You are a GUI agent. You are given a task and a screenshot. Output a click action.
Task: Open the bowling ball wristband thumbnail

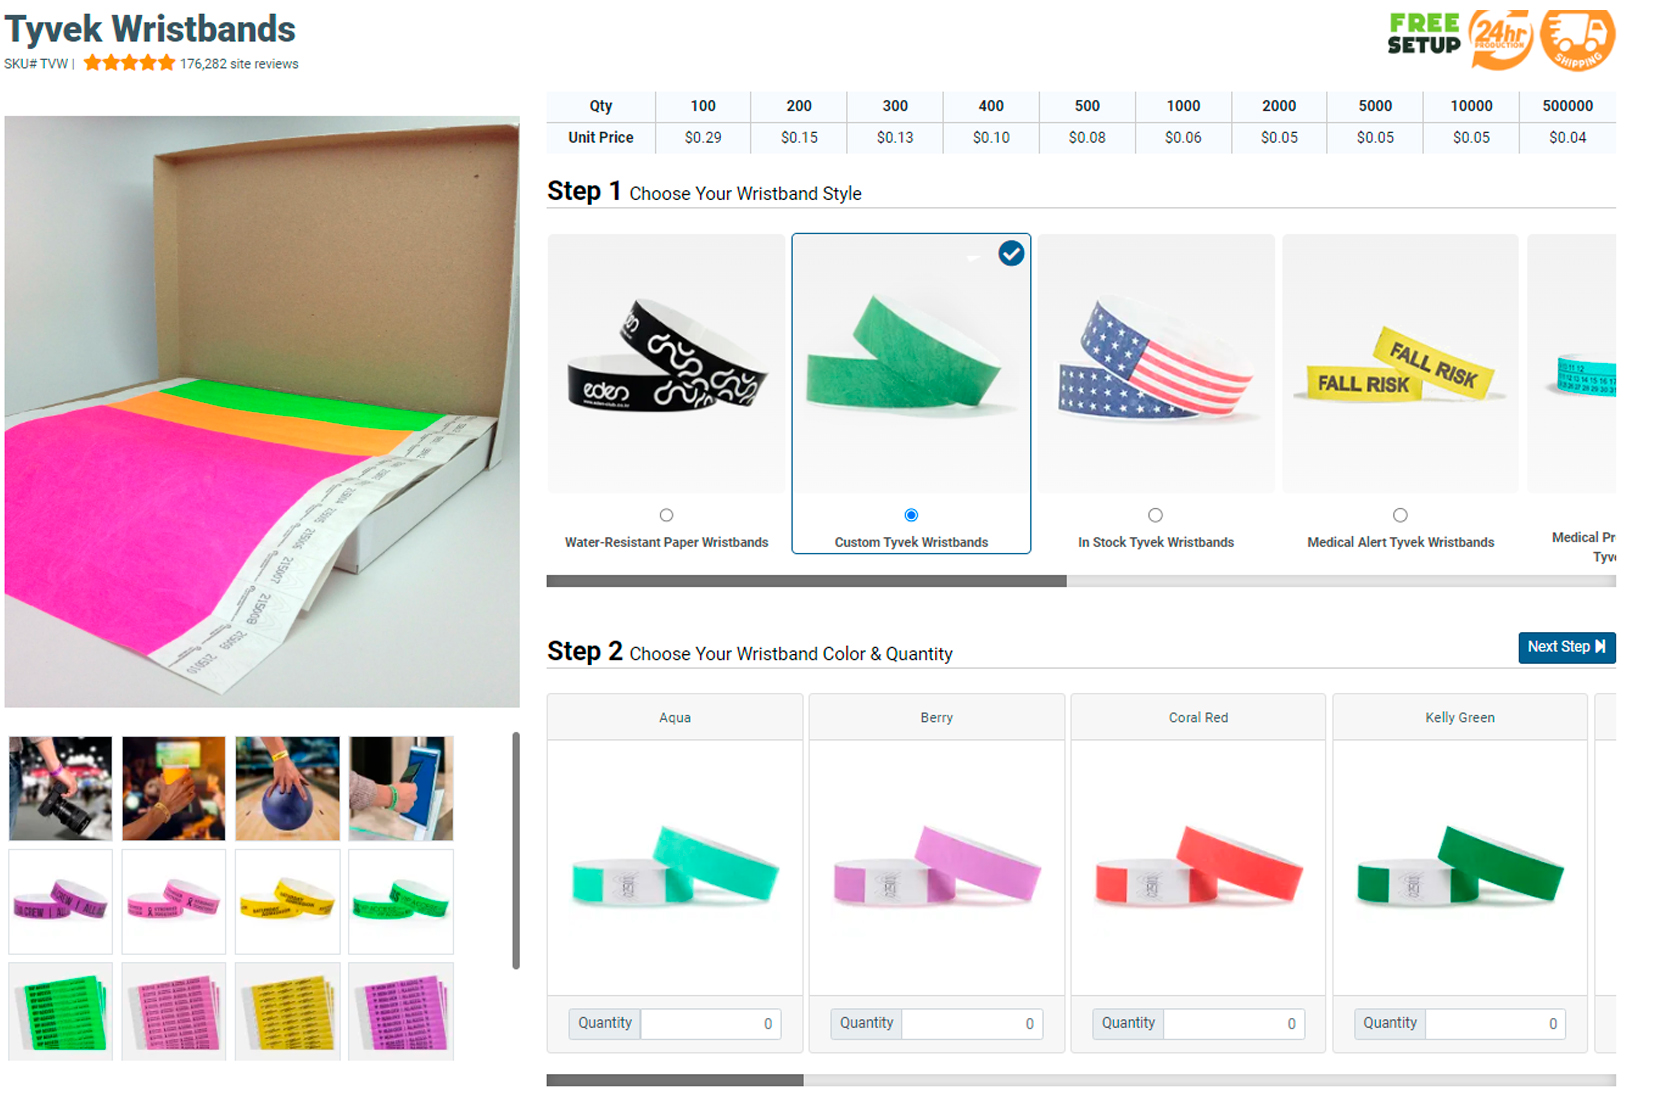(x=288, y=788)
